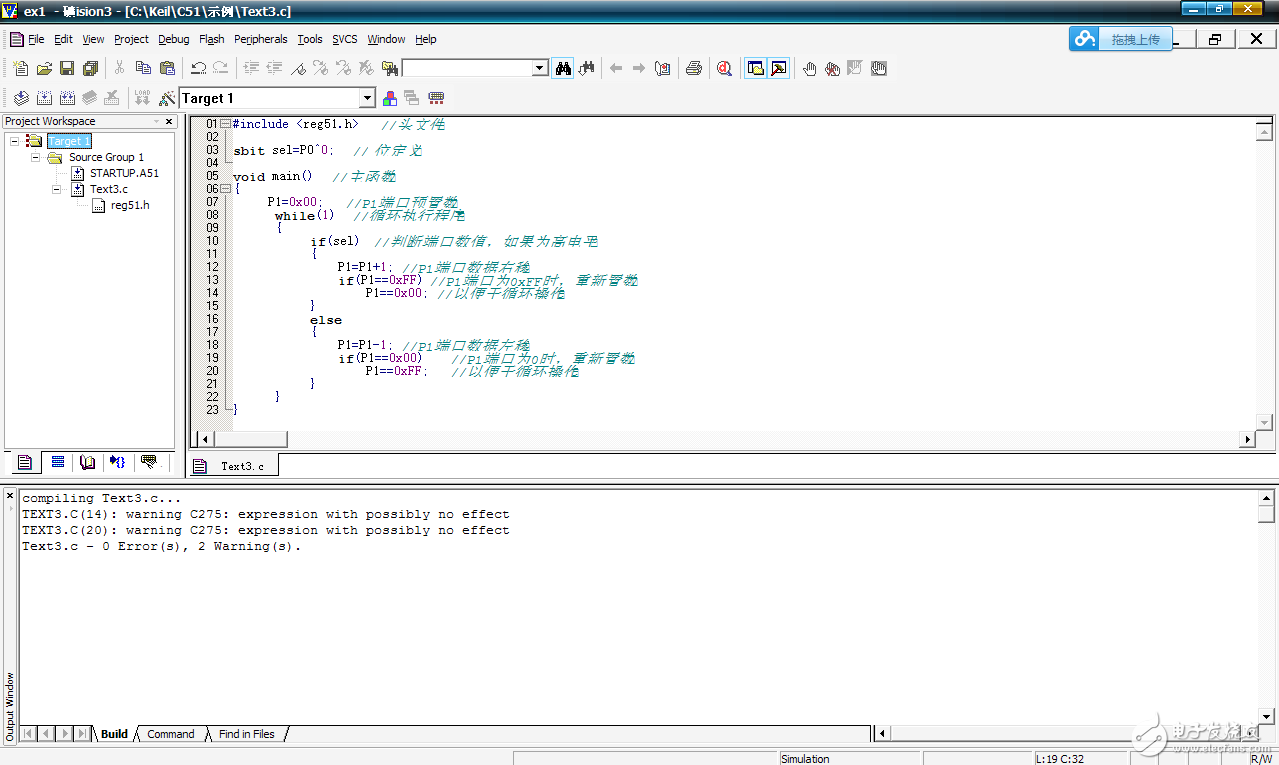Open the Target 1 dropdown list

[x=367, y=98]
